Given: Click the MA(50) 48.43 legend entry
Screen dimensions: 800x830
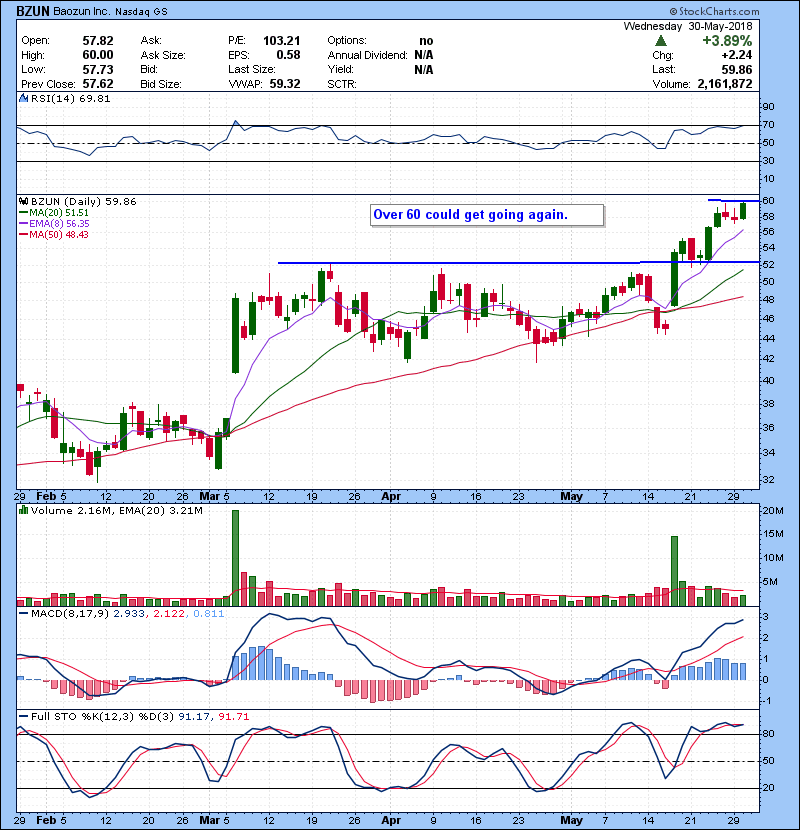Looking at the screenshot, I should tap(55, 234).
